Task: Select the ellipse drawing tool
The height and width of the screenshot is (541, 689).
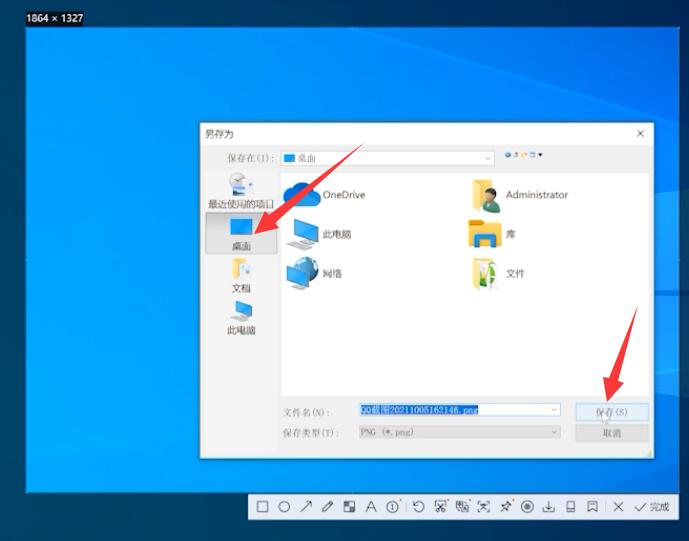Action: coord(284,507)
